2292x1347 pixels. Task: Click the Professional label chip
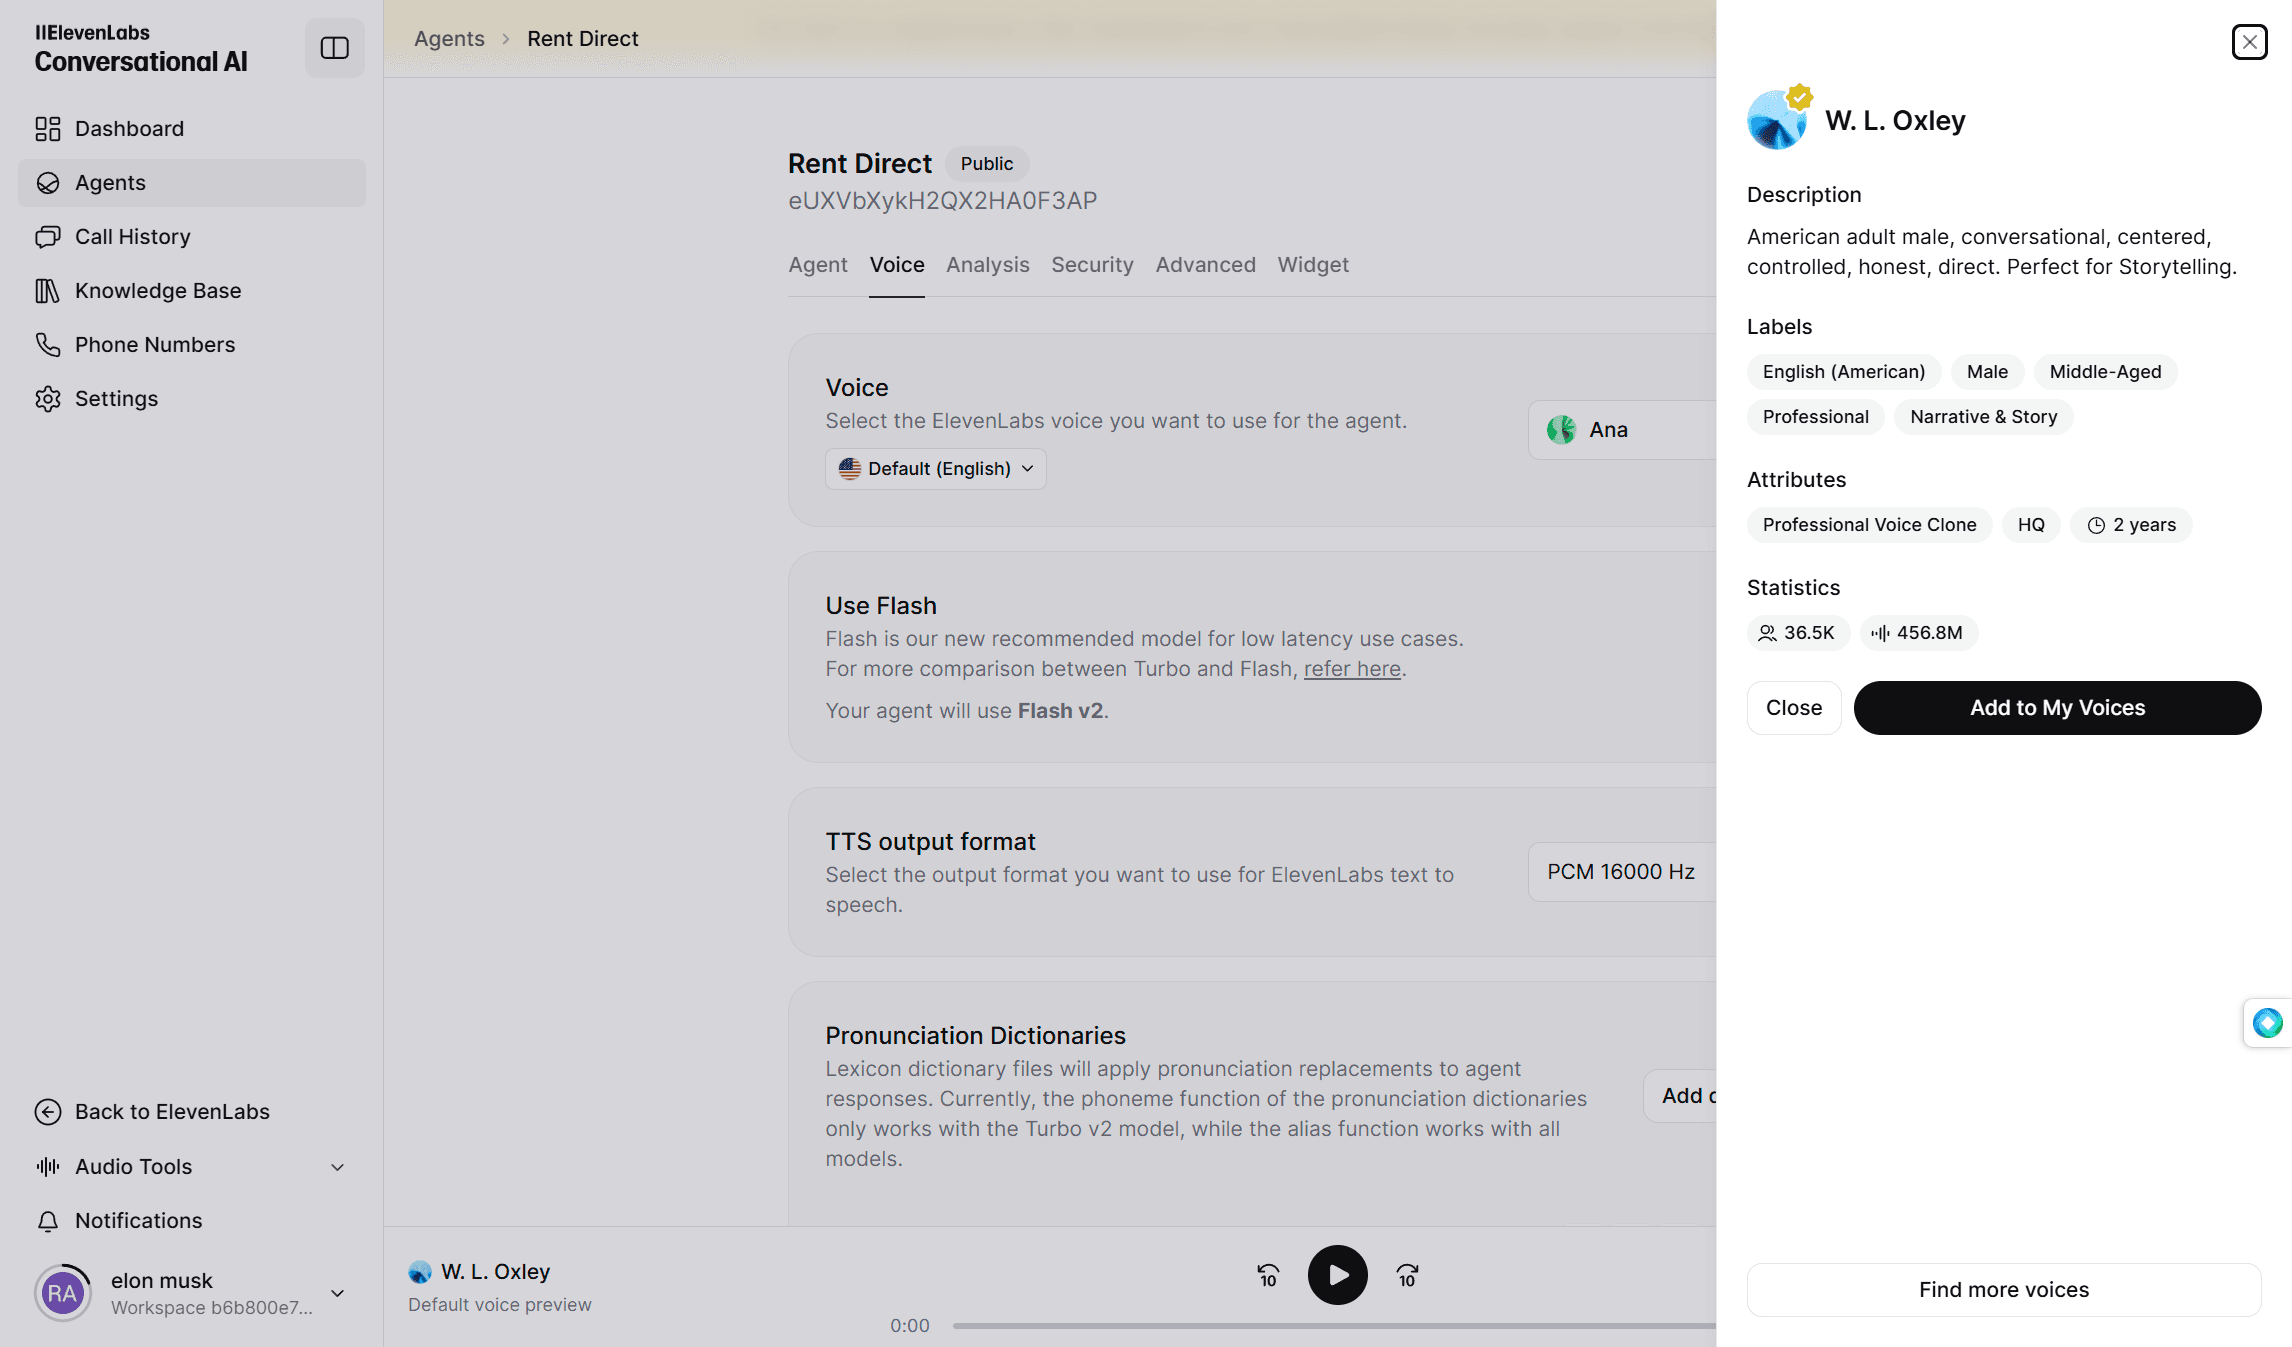[x=1815, y=417]
